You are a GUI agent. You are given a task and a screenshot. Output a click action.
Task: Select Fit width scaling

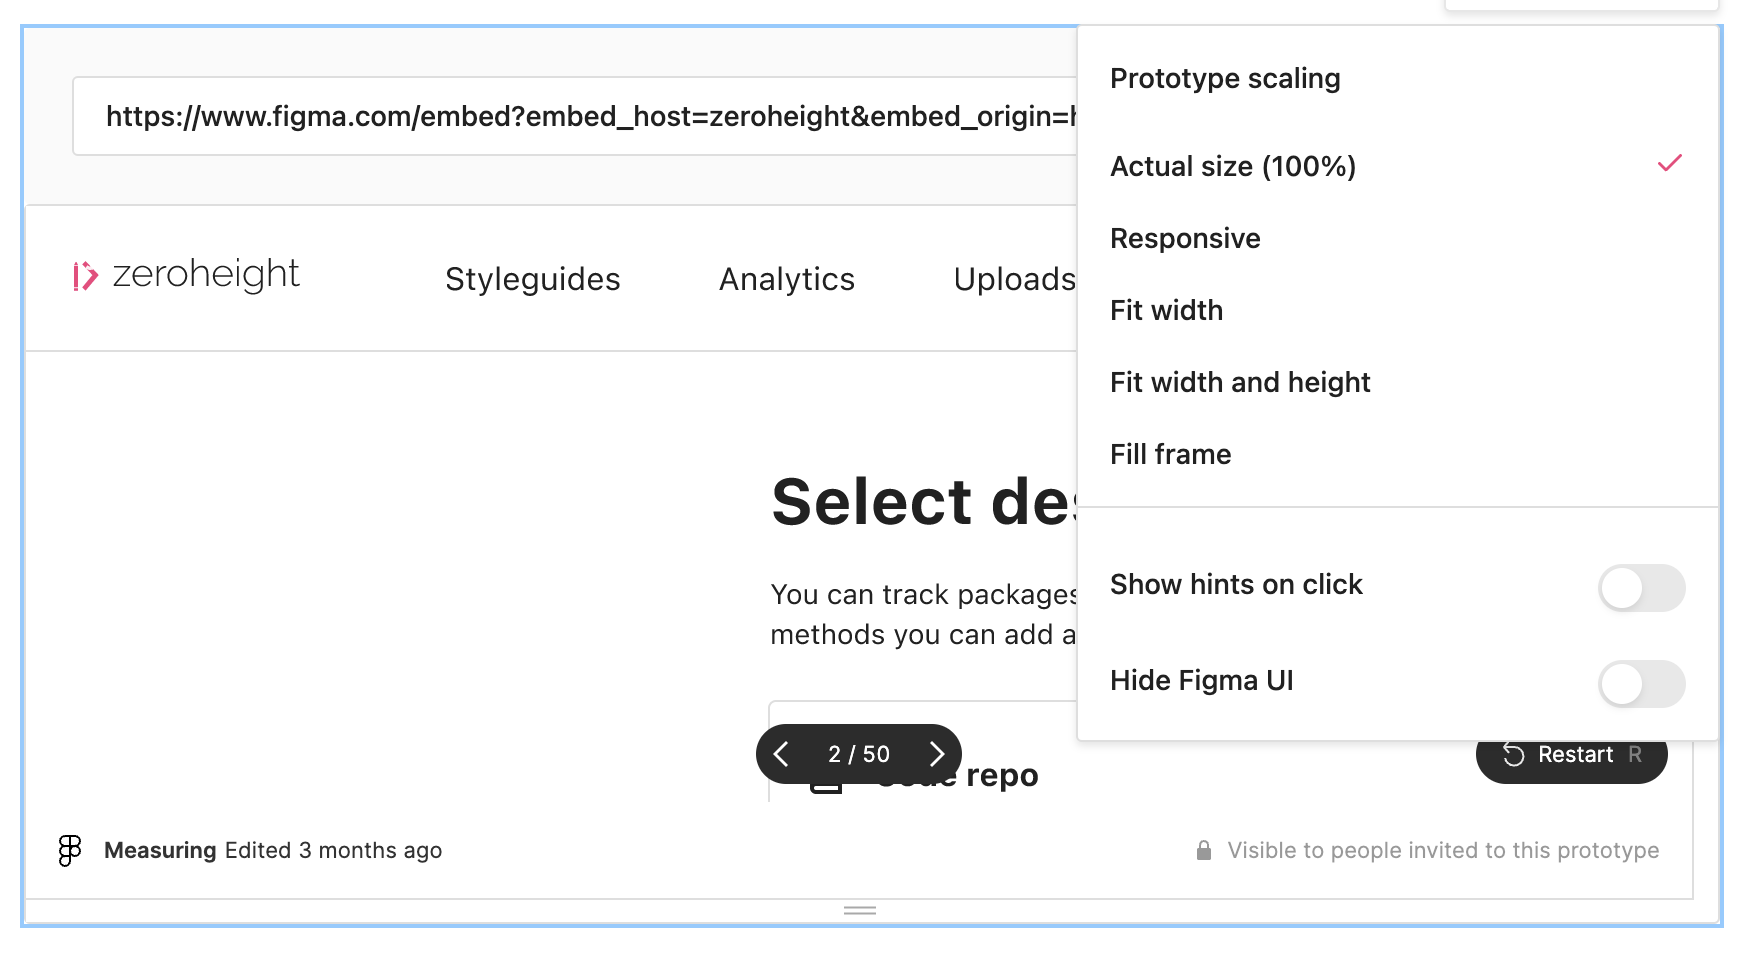[x=1166, y=310]
